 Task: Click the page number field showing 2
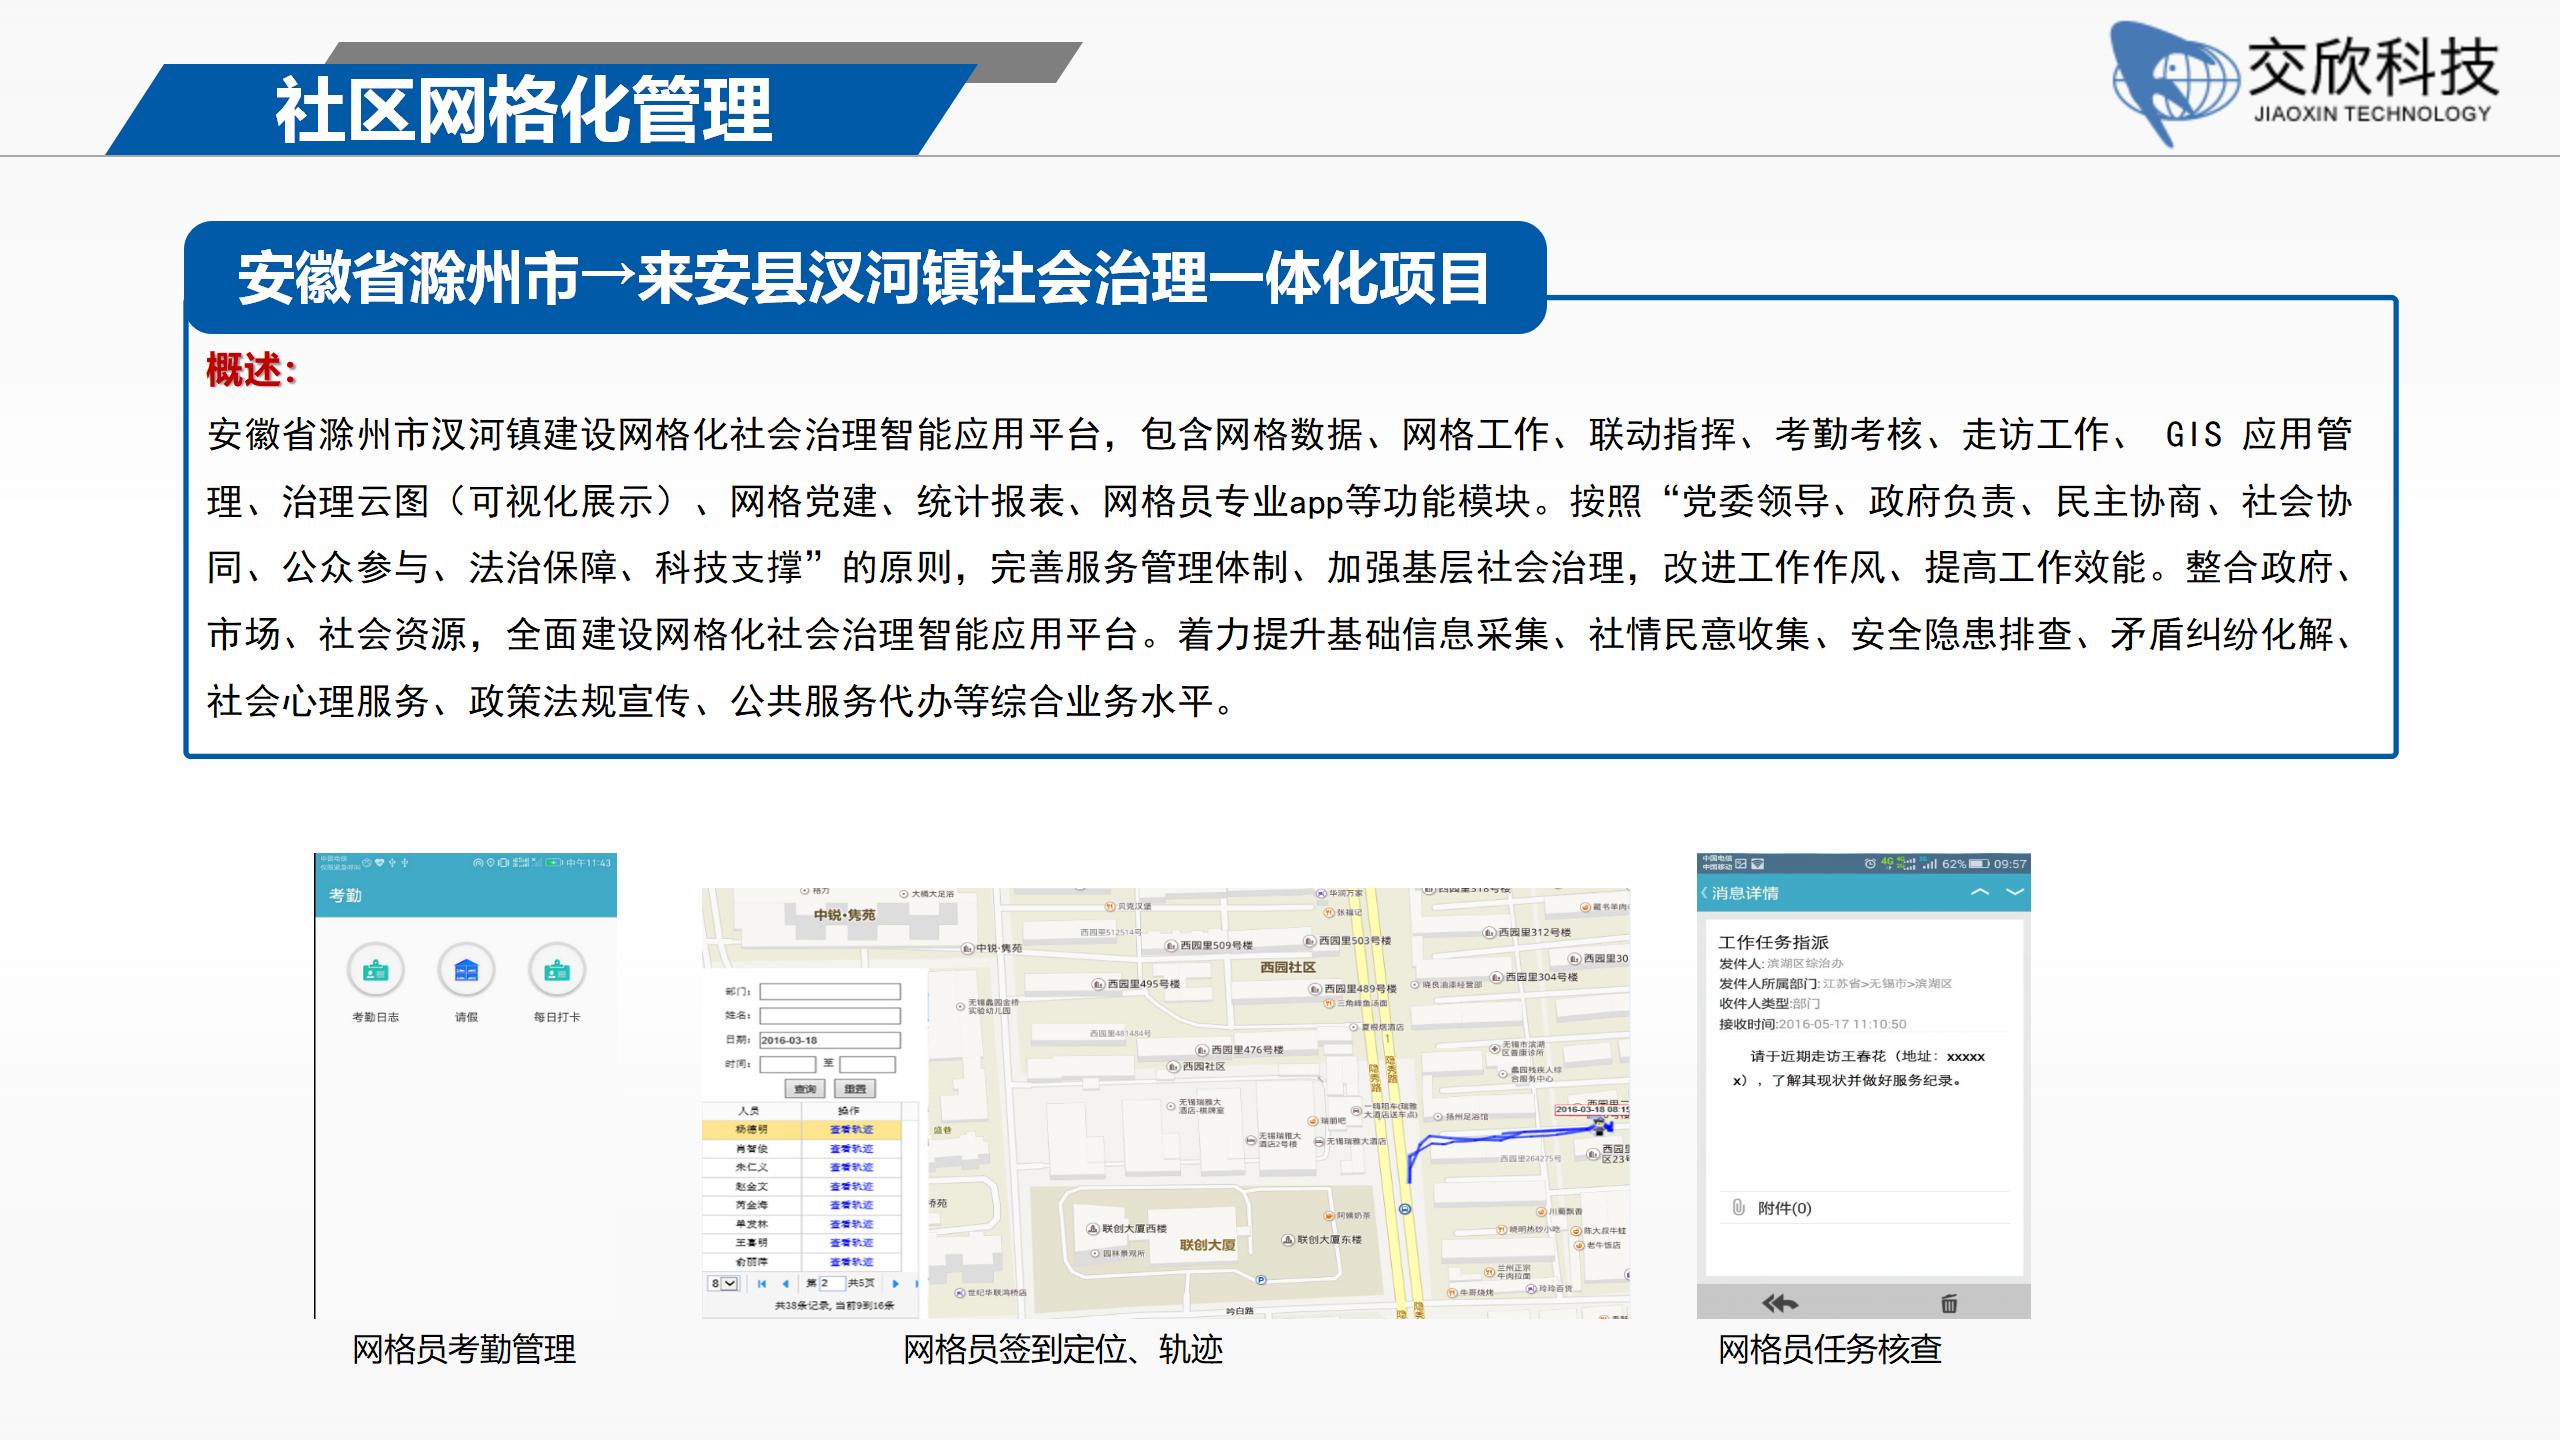pyautogui.click(x=832, y=1283)
